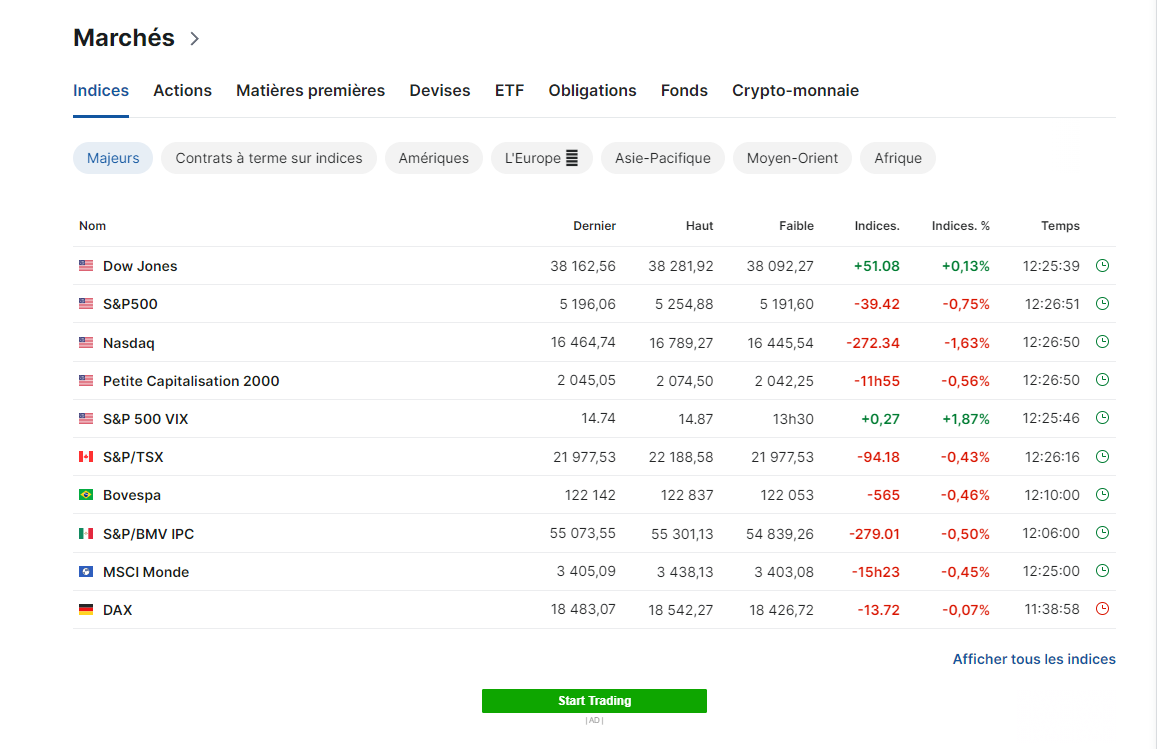Image resolution: width=1157 pixels, height=749 pixels.
Task: Click the red clock icon in DAX row
Action: tap(1102, 609)
